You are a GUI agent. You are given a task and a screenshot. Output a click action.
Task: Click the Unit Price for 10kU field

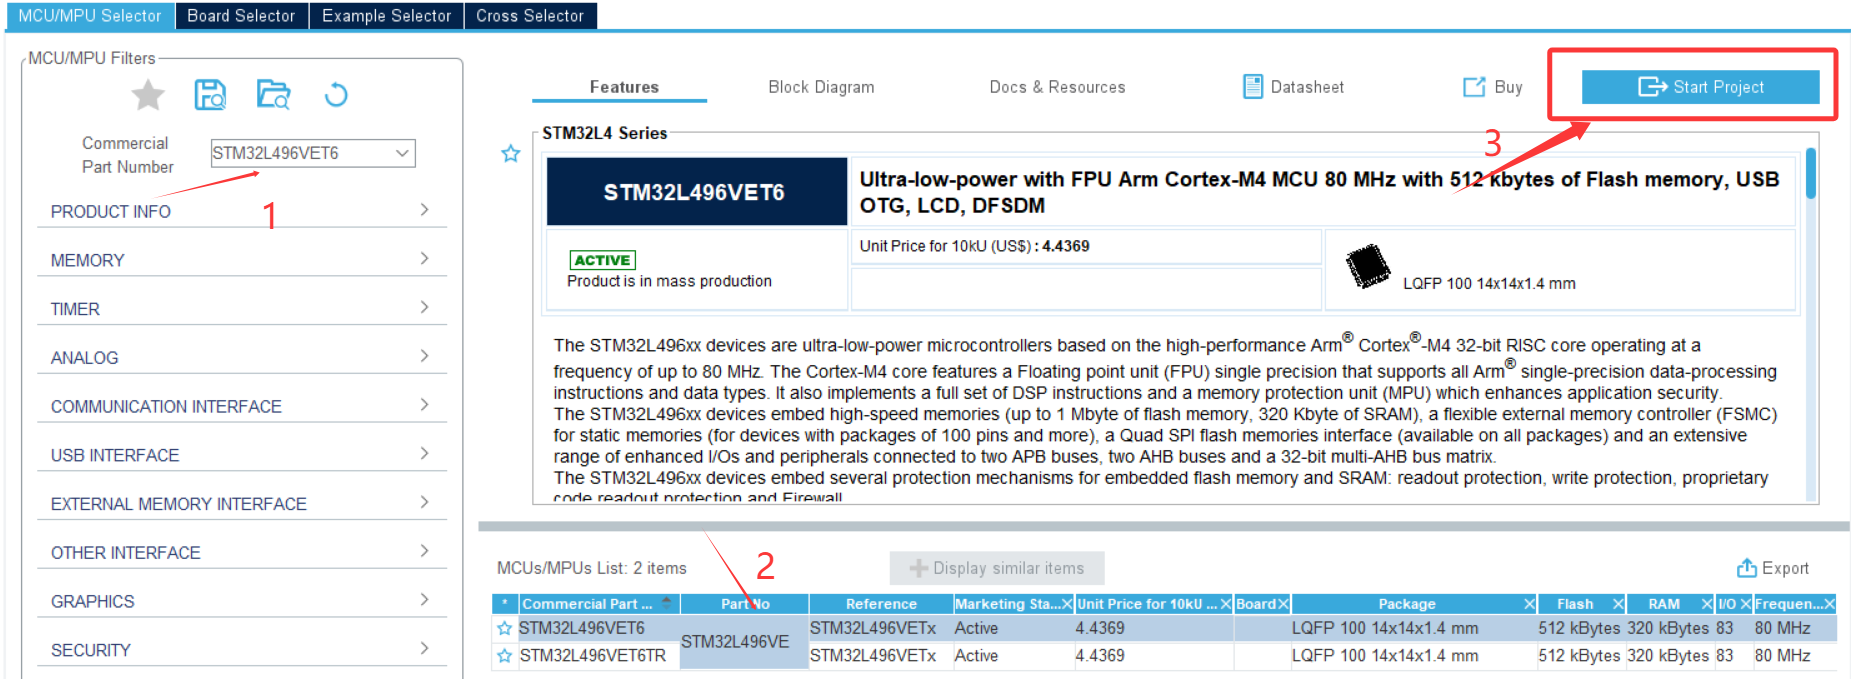1086,246
